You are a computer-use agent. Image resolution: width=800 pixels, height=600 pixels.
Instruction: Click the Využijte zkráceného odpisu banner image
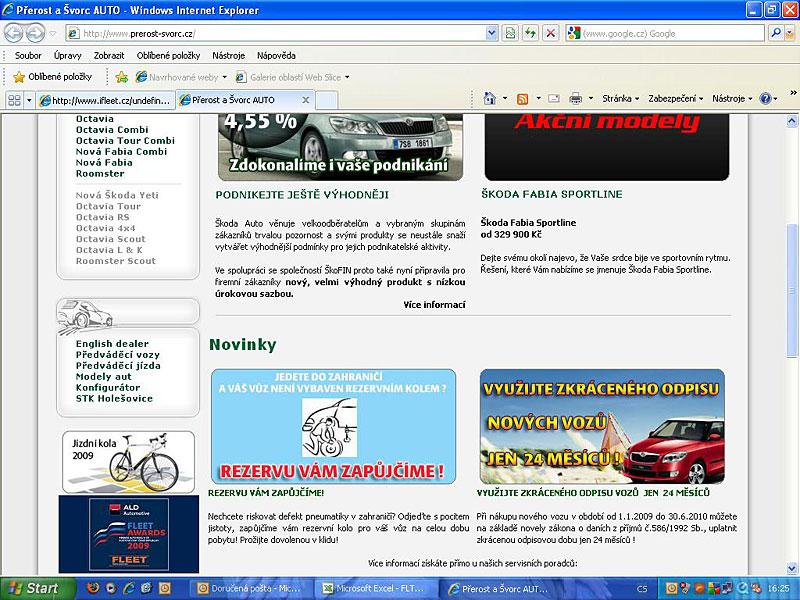(602, 427)
